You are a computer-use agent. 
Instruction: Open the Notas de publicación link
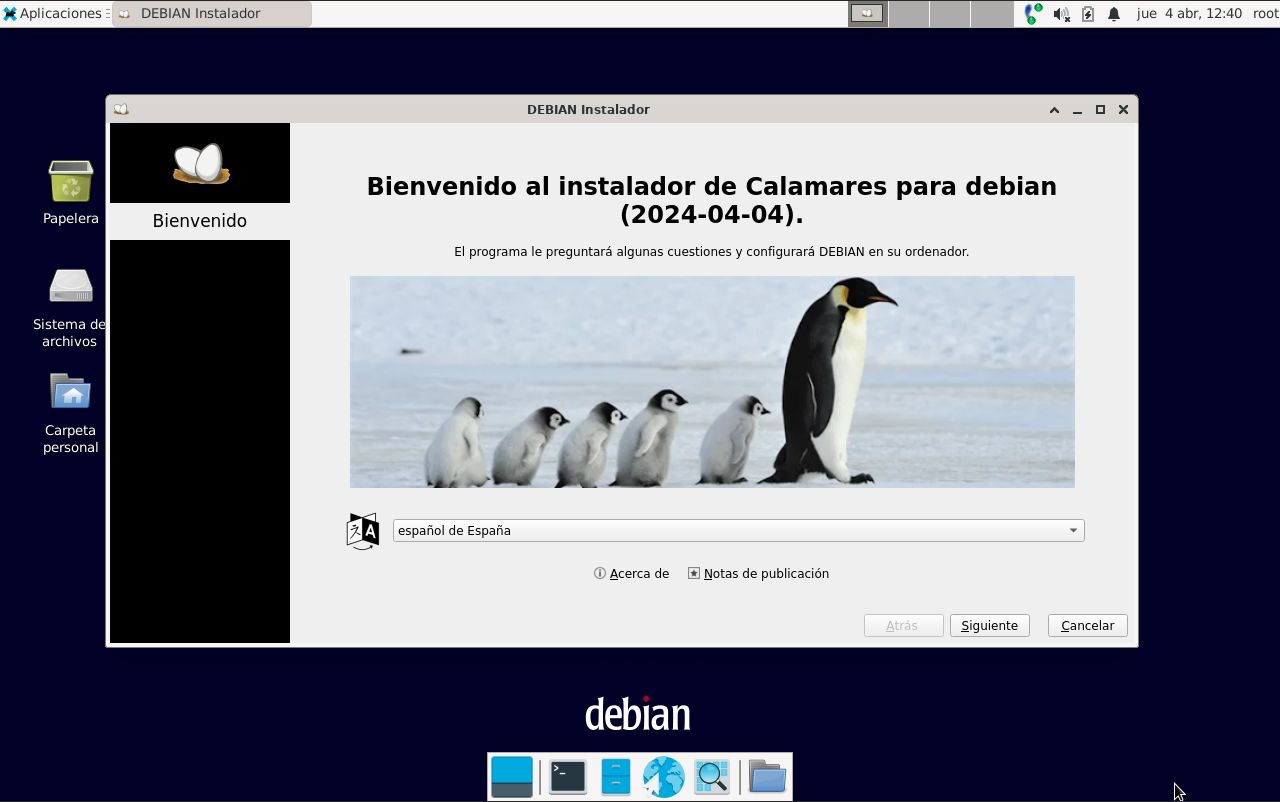click(x=758, y=574)
